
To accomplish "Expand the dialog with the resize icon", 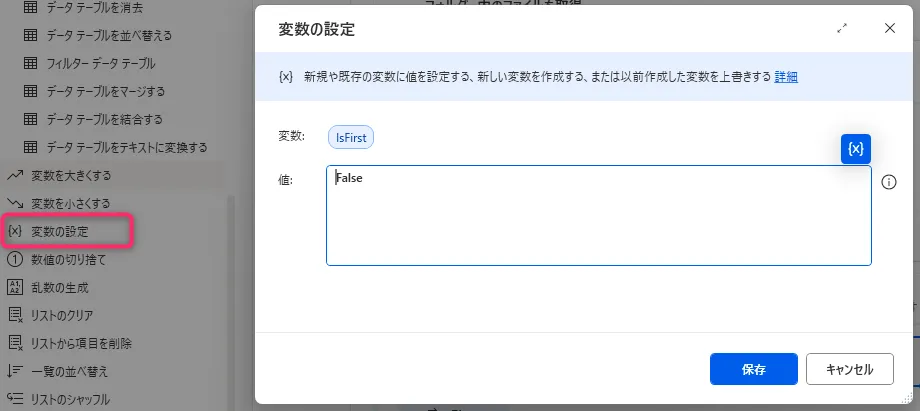I will tap(842, 29).
